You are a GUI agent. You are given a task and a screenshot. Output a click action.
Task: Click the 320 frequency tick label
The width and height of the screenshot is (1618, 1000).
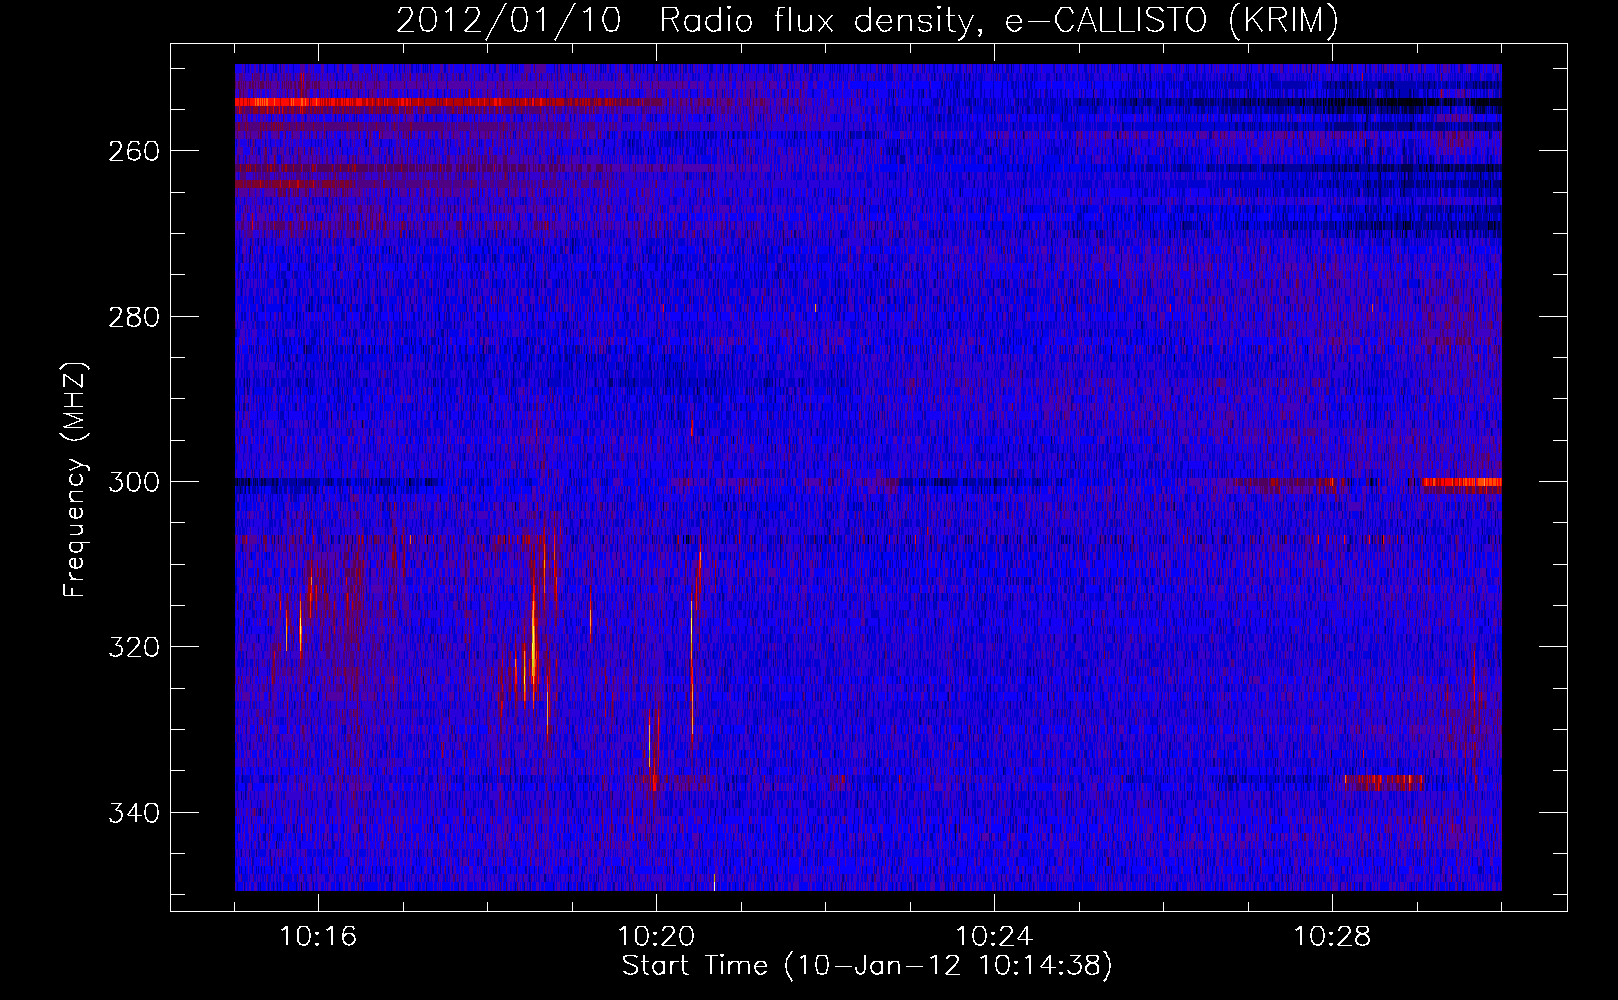point(133,647)
